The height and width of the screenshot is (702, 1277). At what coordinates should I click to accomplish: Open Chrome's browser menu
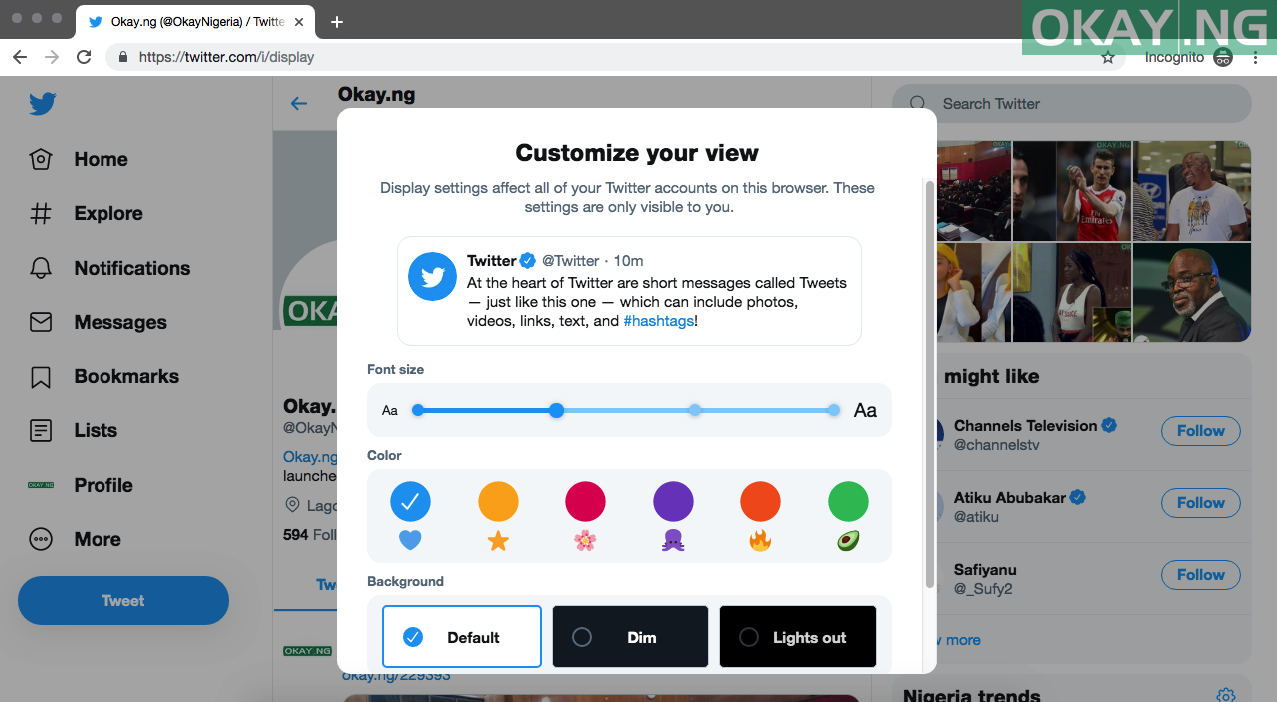pos(1255,57)
